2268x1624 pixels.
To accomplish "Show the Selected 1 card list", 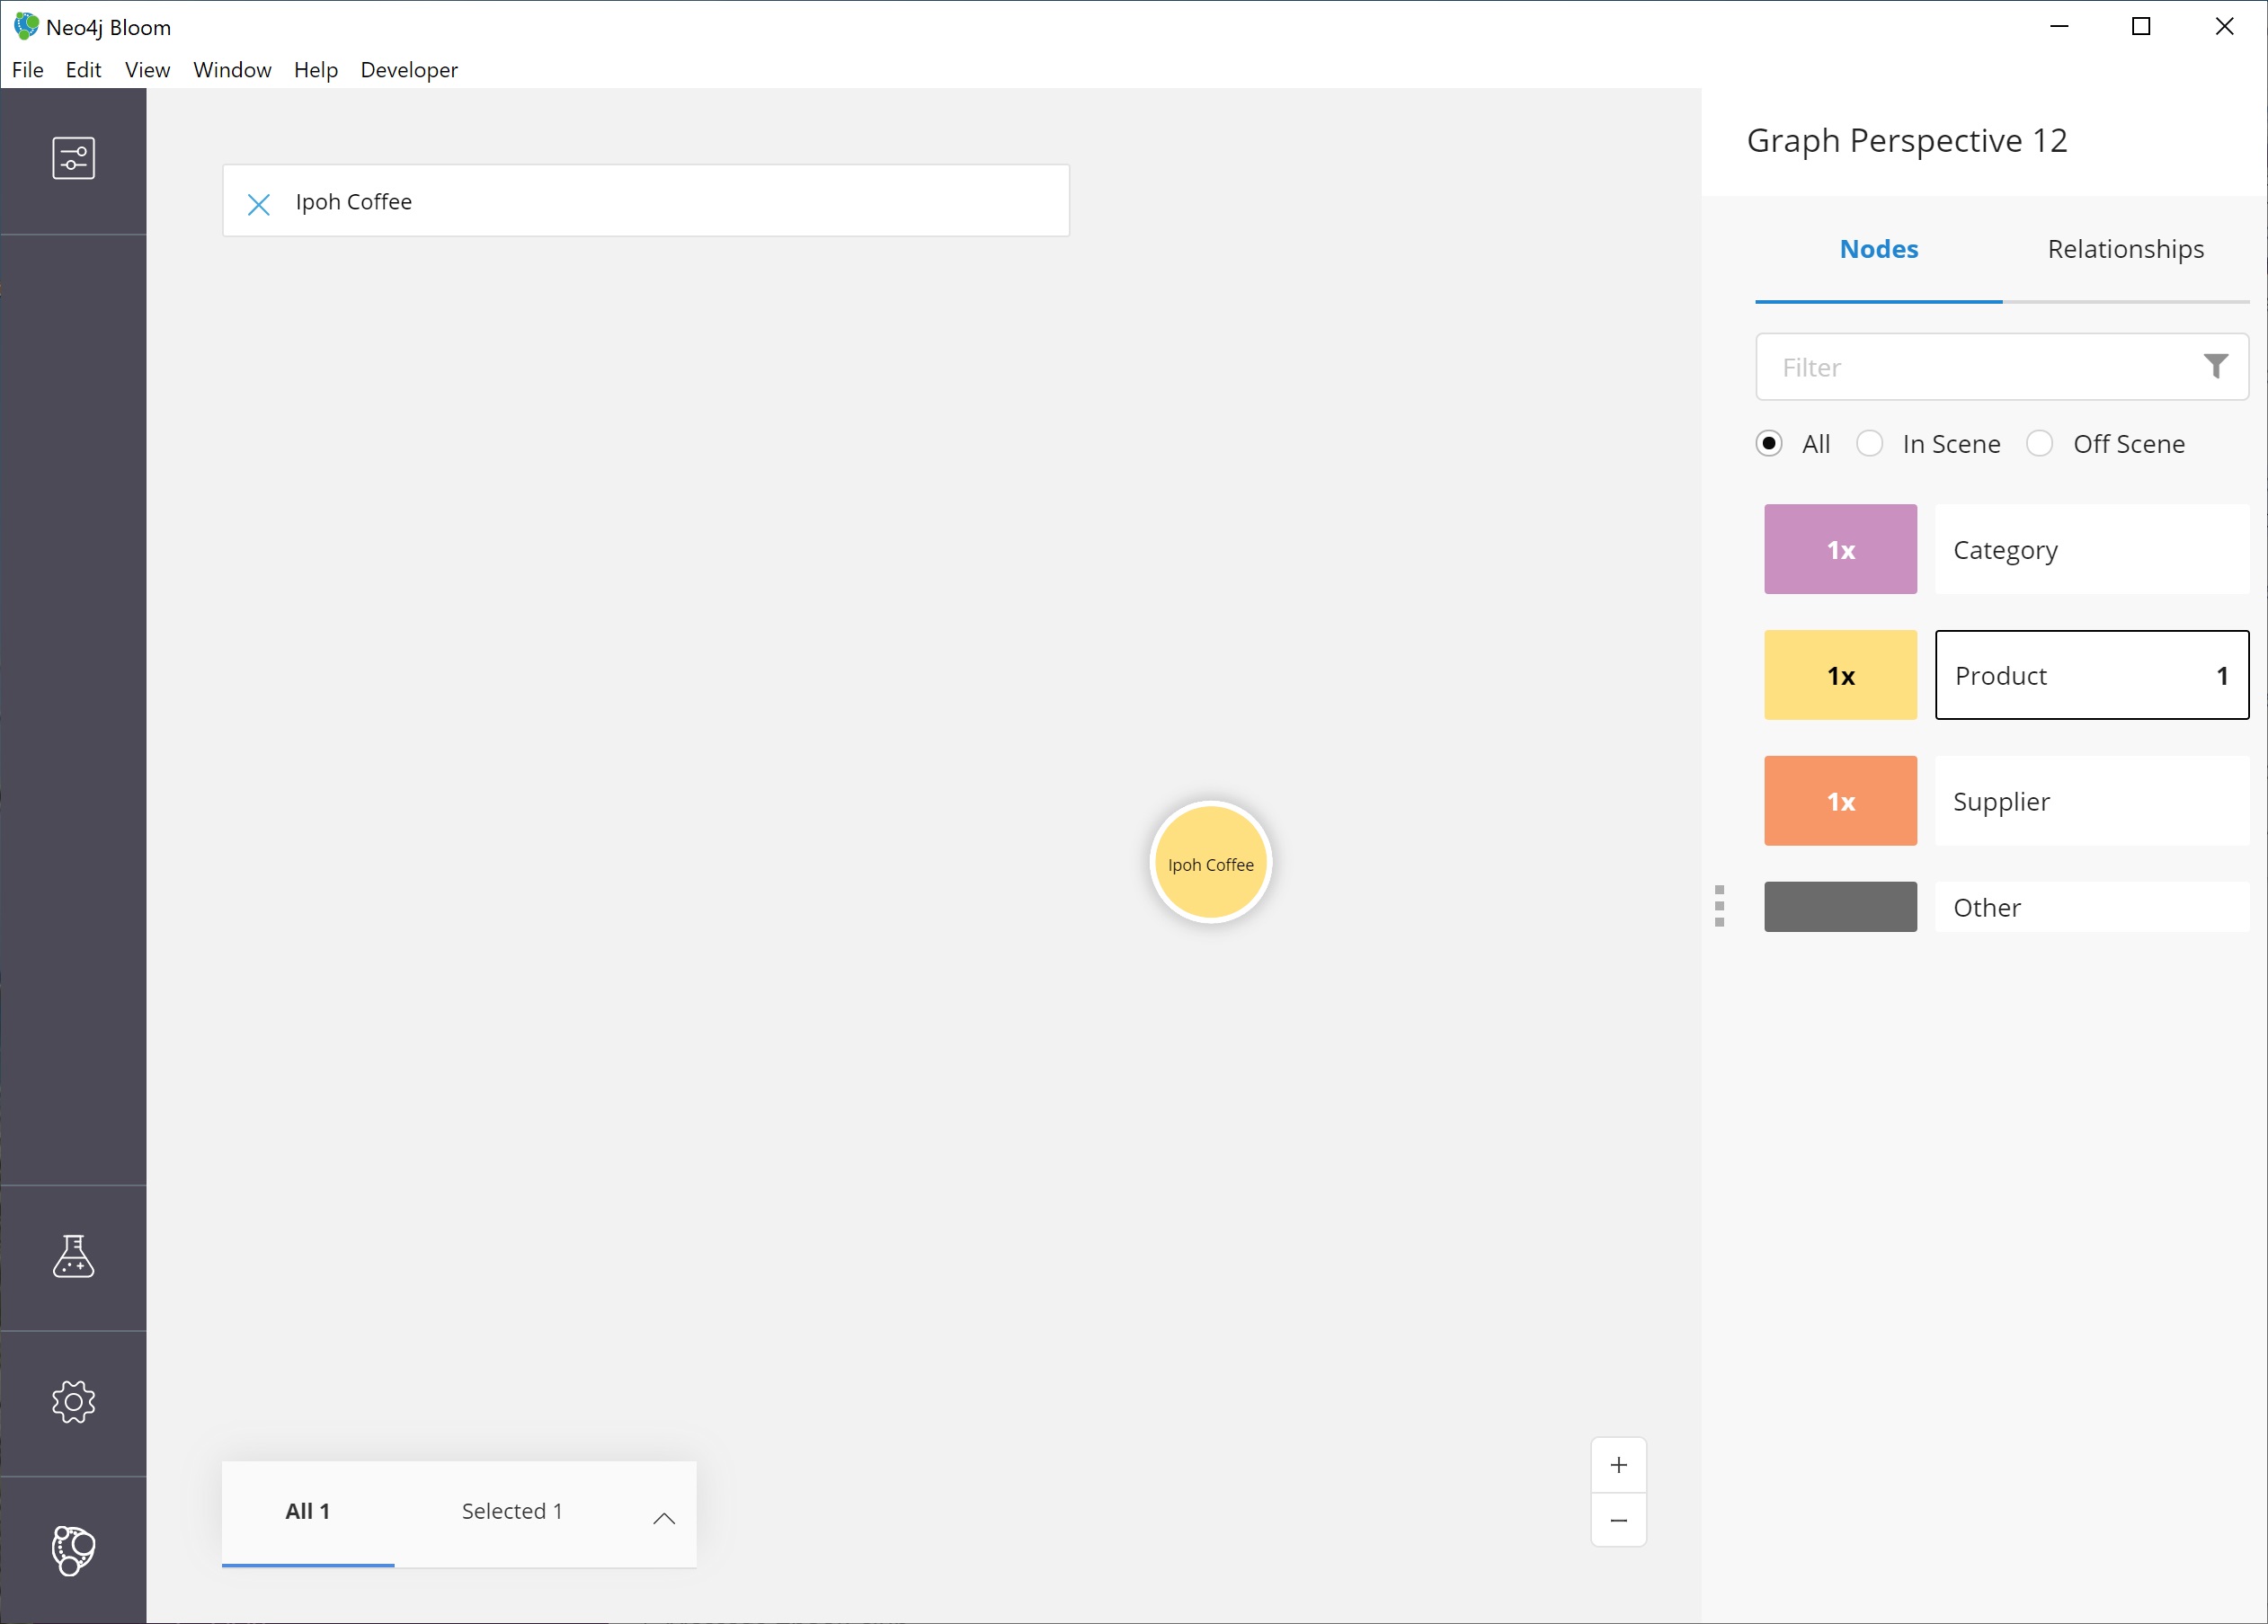I will point(512,1511).
